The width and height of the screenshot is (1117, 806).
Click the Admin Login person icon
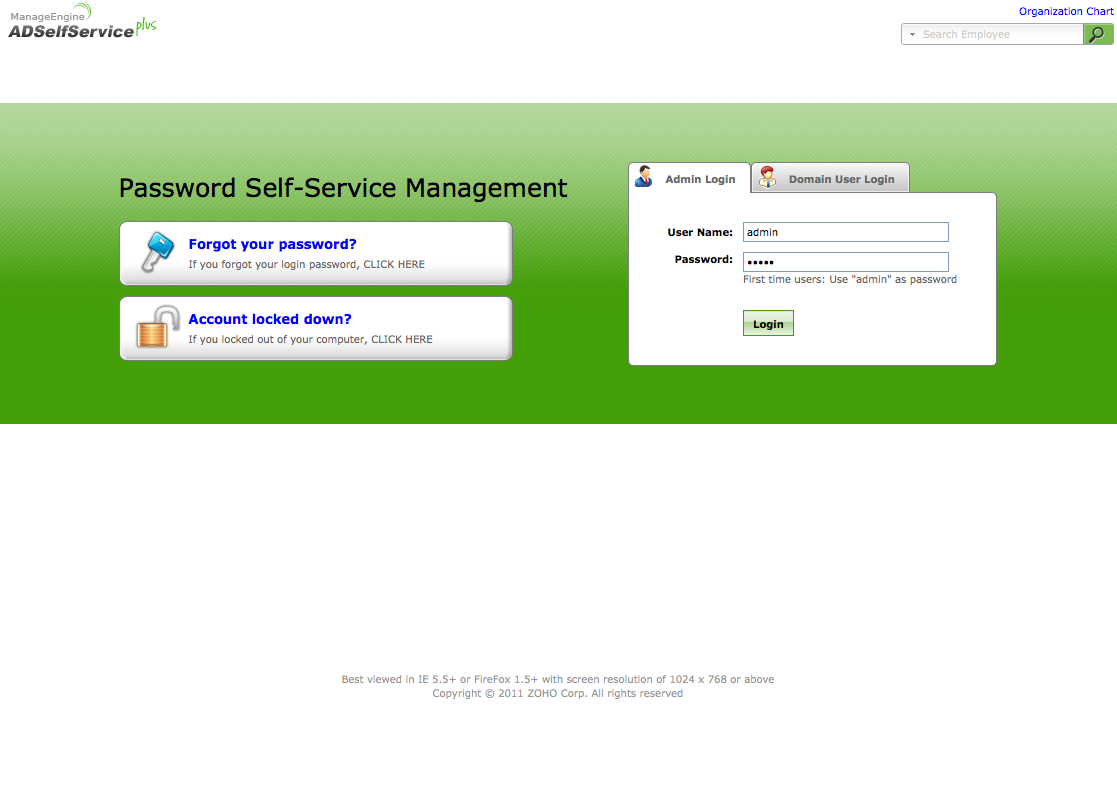click(x=644, y=177)
